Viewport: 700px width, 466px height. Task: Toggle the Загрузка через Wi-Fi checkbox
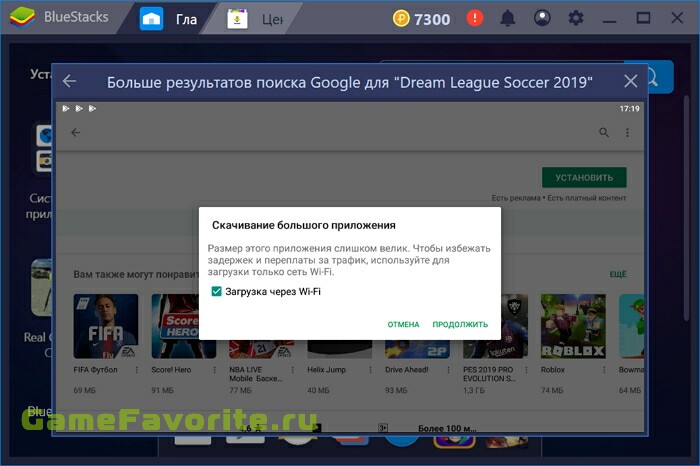(x=216, y=291)
